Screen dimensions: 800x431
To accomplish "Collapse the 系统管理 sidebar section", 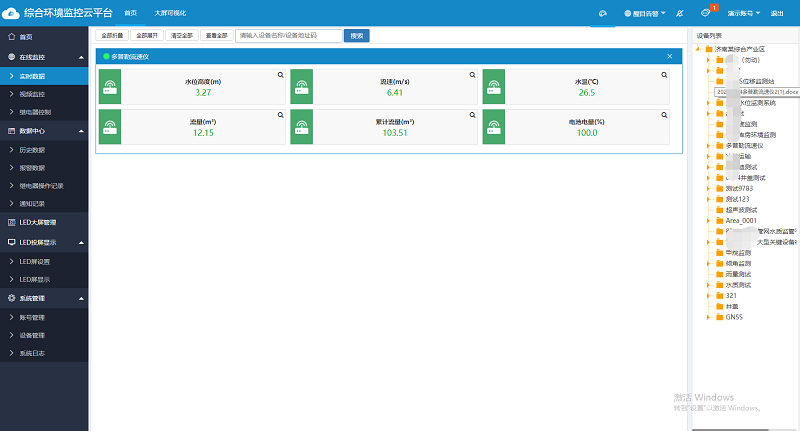I will [x=81, y=299].
